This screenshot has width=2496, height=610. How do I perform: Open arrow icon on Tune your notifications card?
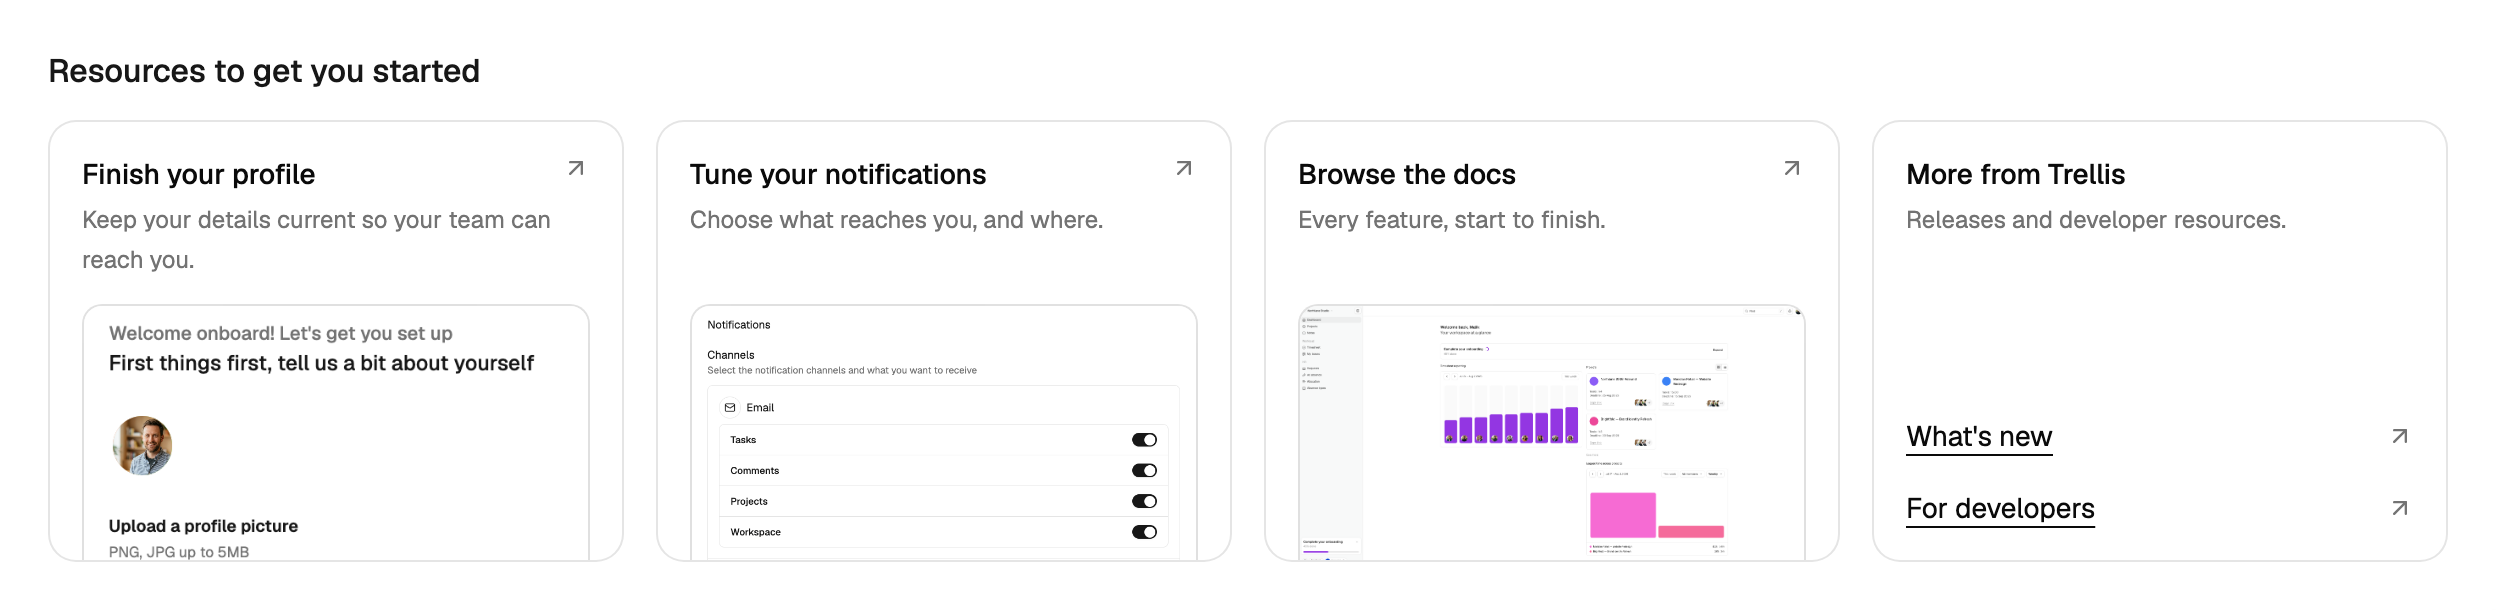pyautogui.click(x=1184, y=168)
